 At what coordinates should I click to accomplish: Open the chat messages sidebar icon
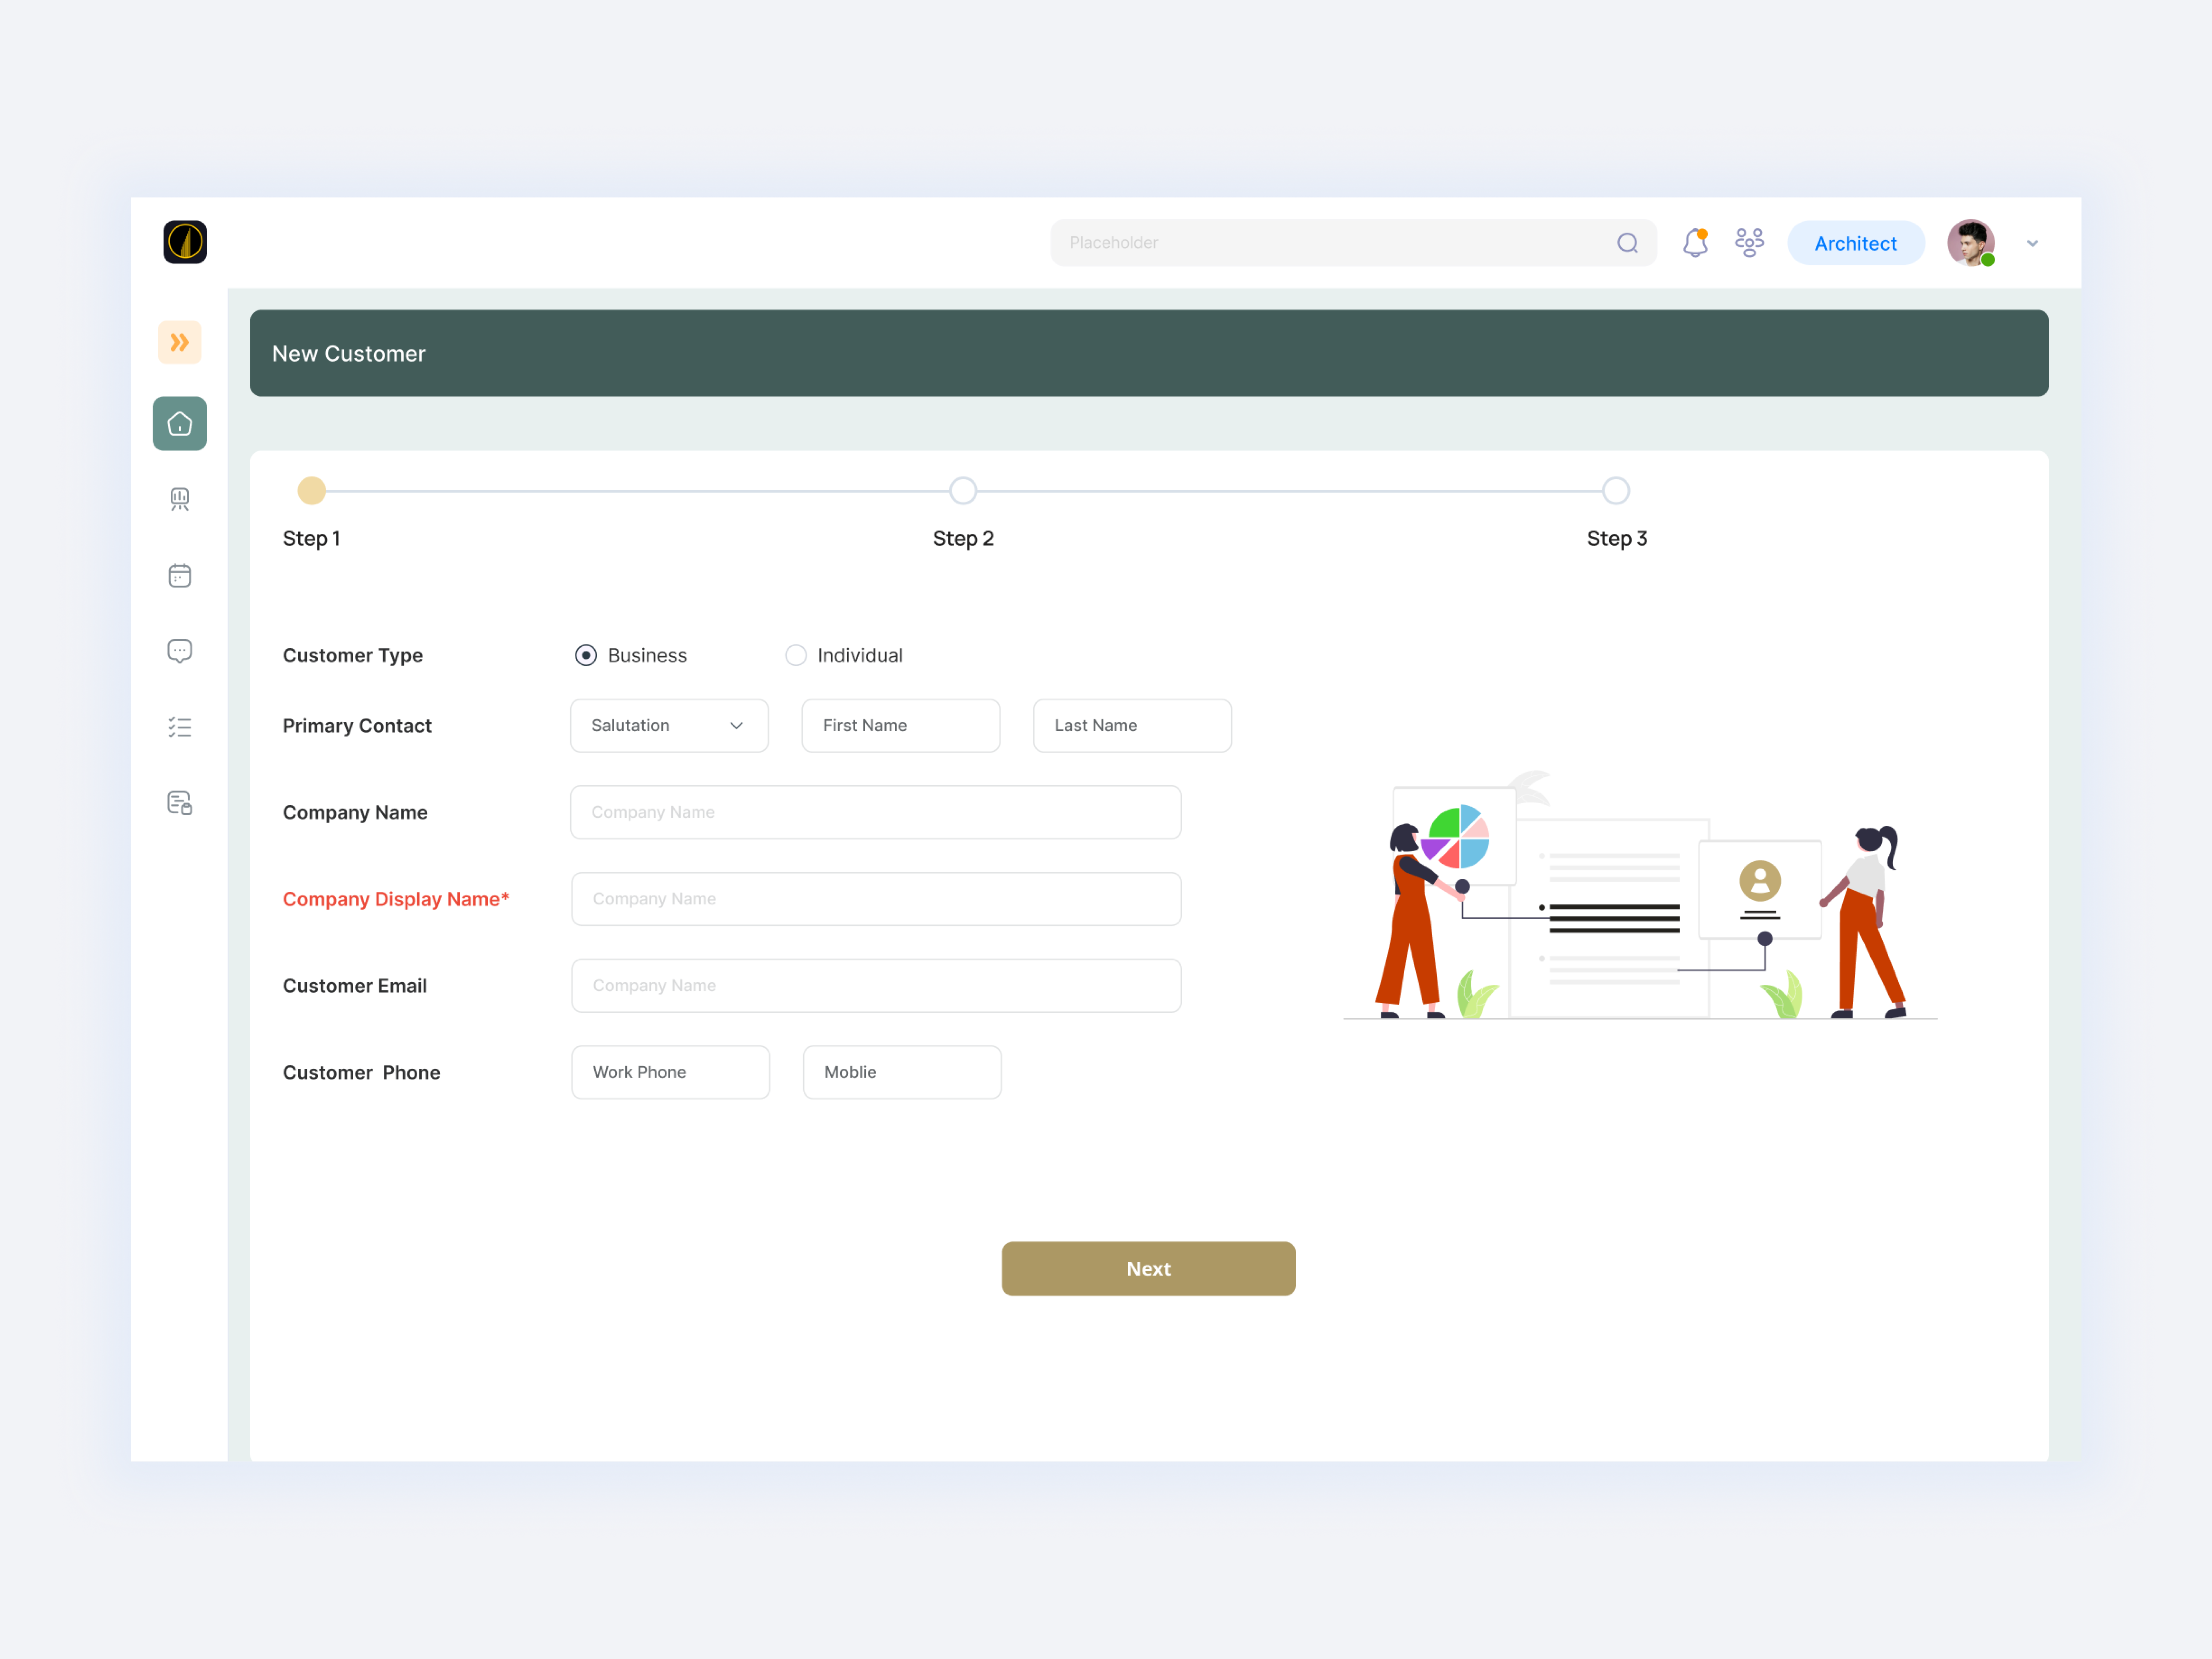click(x=179, y=651)
